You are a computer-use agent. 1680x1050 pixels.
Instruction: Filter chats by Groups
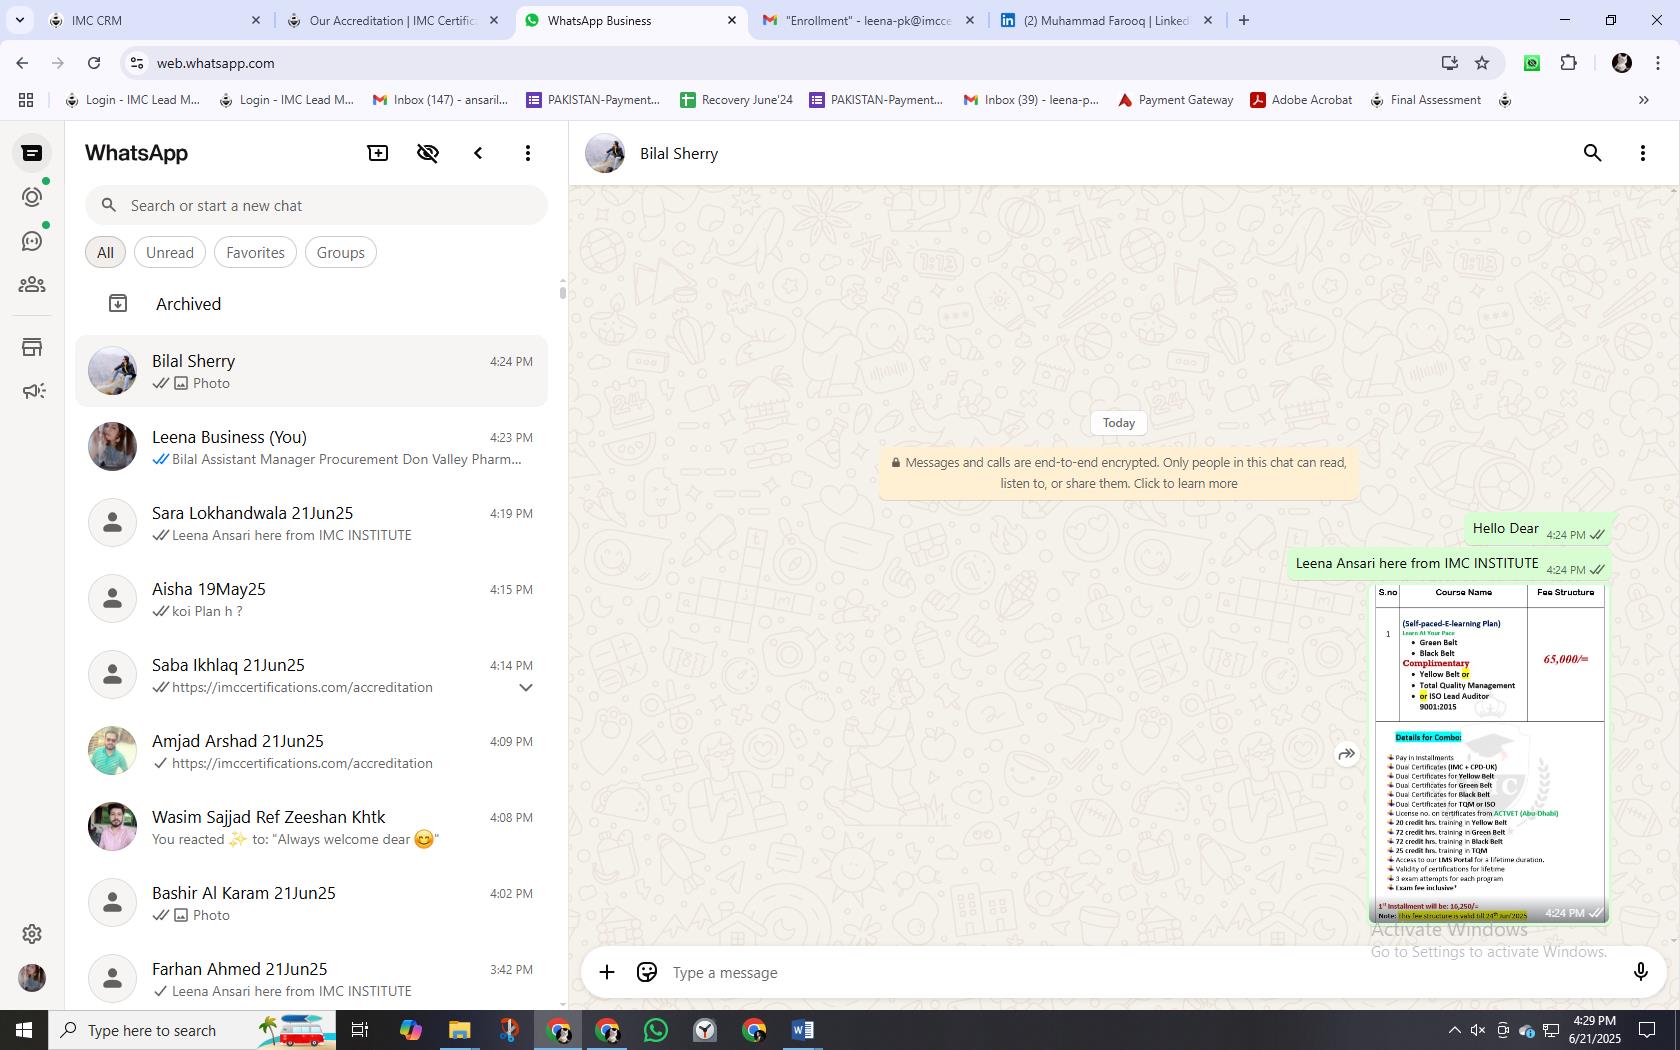(341, 253)
